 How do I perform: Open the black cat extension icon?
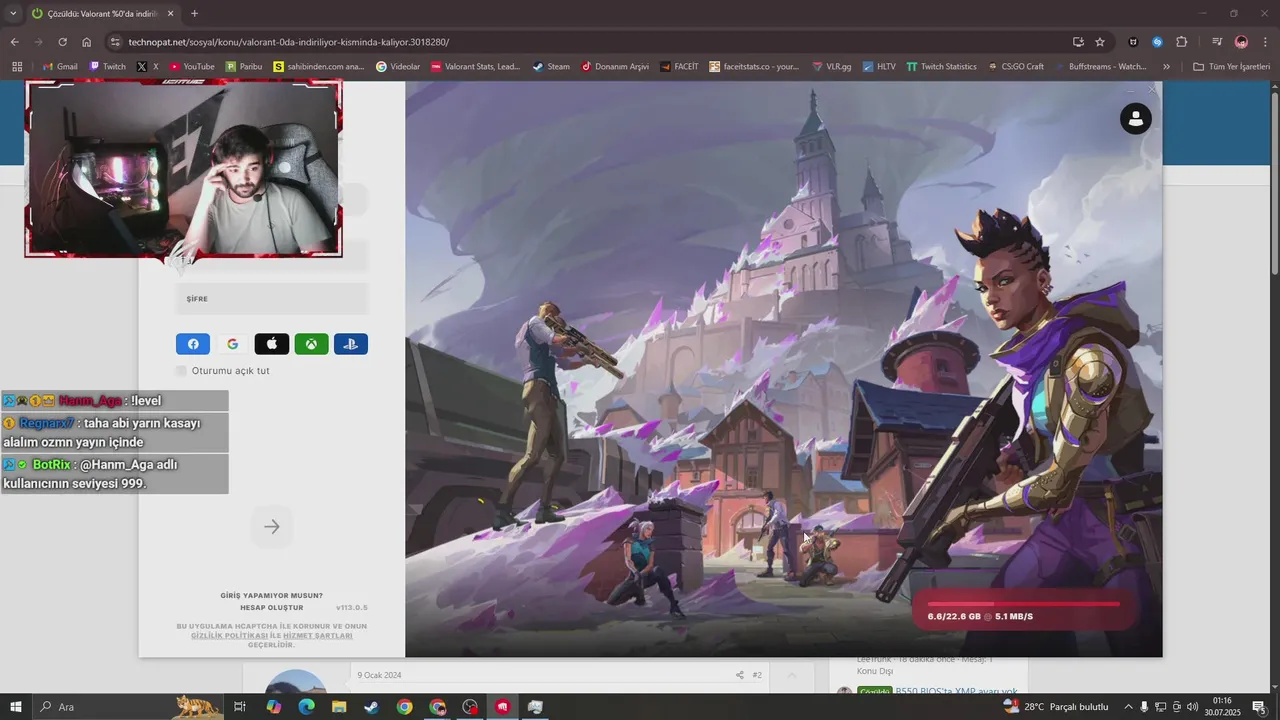tap(1133, 42)
